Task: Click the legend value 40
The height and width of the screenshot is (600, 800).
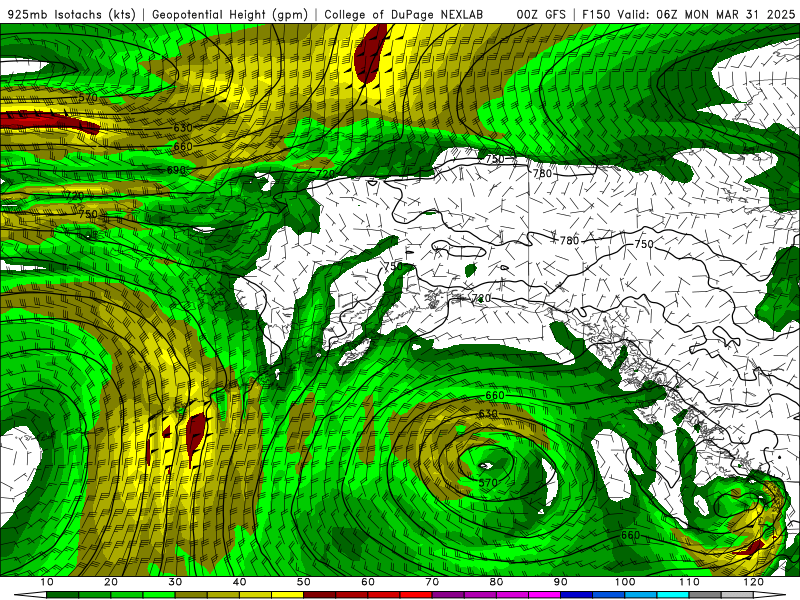Action: tap(239, 582)
